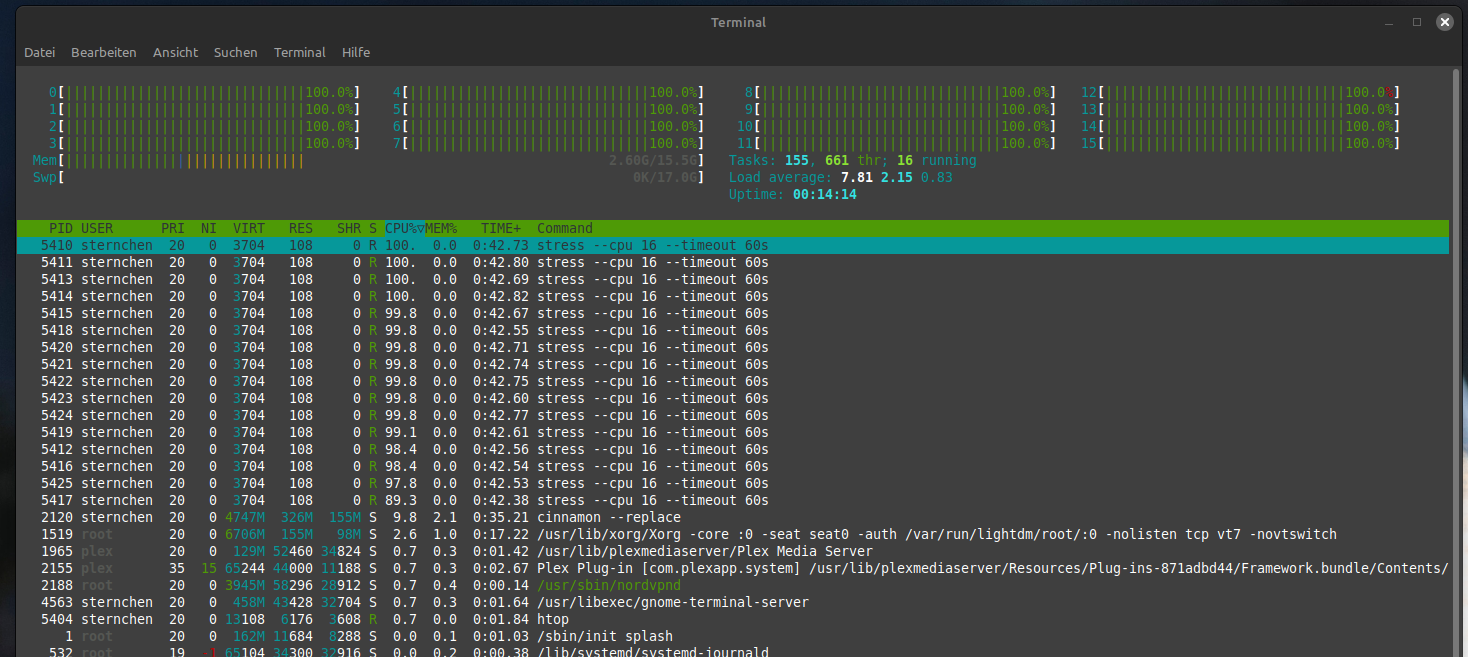The image size is (1468, 657).
Task: Sort by the Command column header
Action: [x=565, y=228]
